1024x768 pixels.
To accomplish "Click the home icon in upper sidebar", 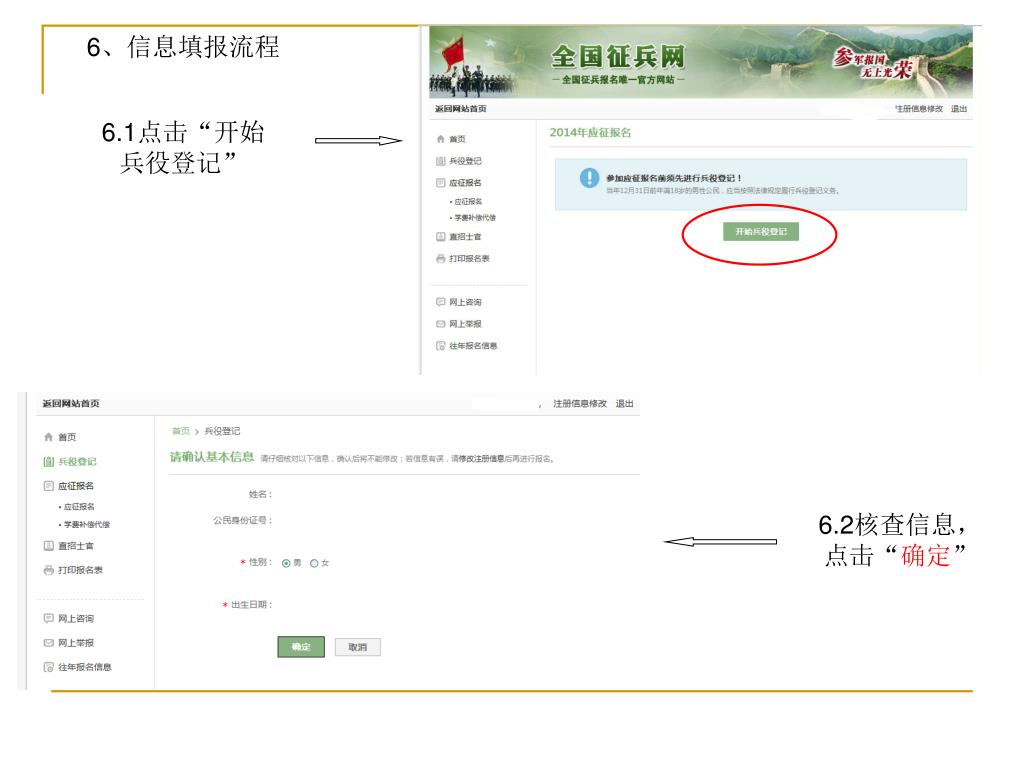I will tap(440, 139).
